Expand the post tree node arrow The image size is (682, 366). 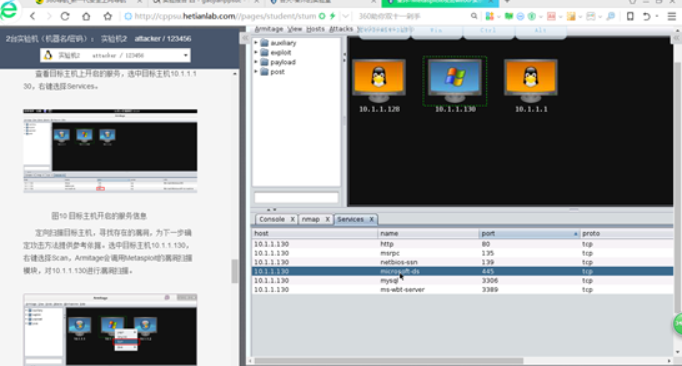click(256, 71)
